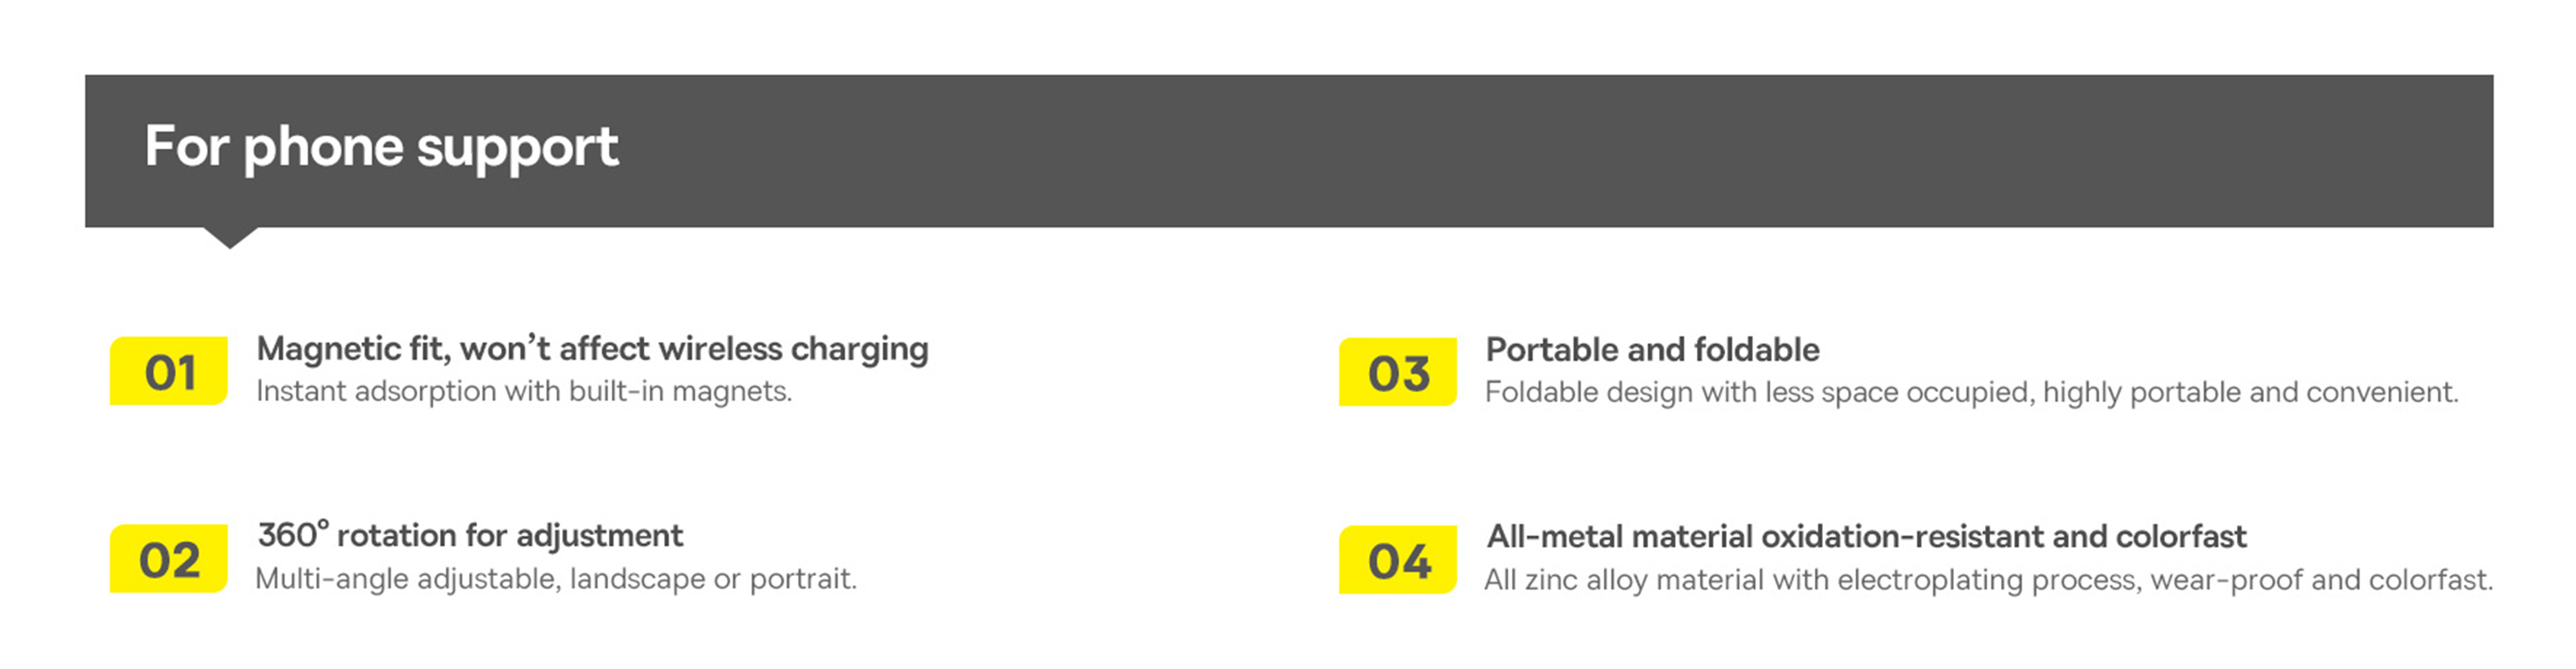The width and height of the screenshot is (2576, 669).
Task: Select 'Portable and foldable' title
Action: point(1652,350)
